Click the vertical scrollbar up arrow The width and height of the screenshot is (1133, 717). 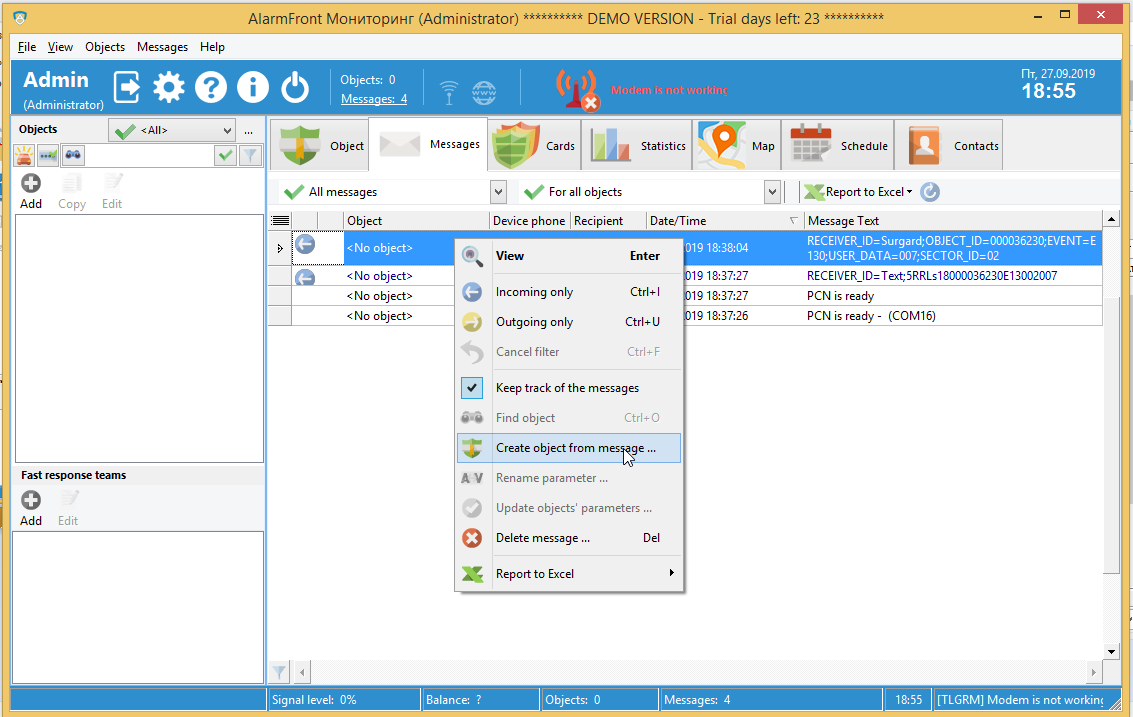click(x=1111, y=219)
